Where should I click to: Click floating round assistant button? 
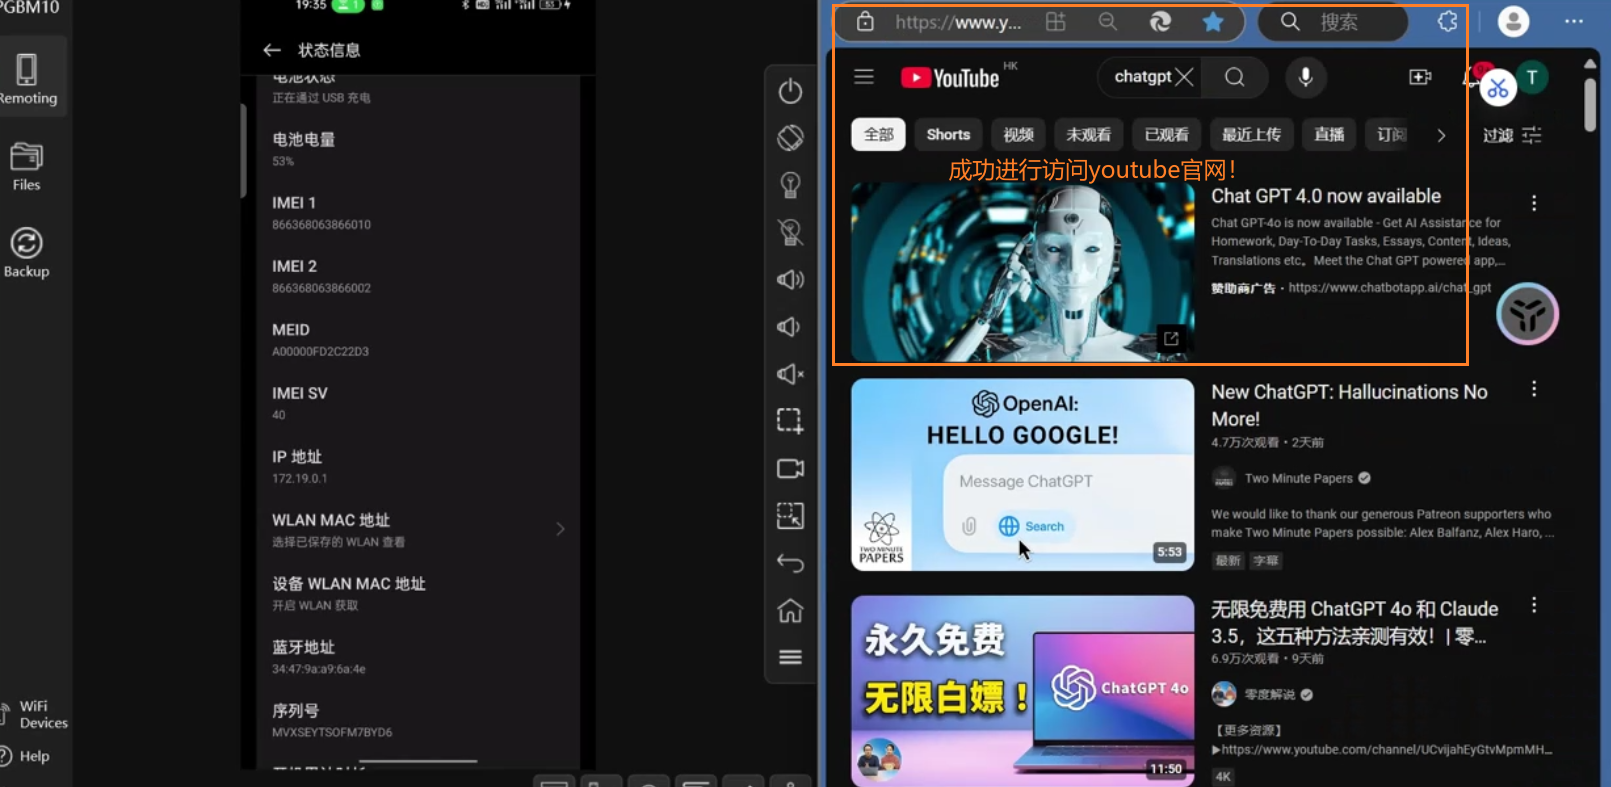pyautogui.click(x=1527, y=314)
